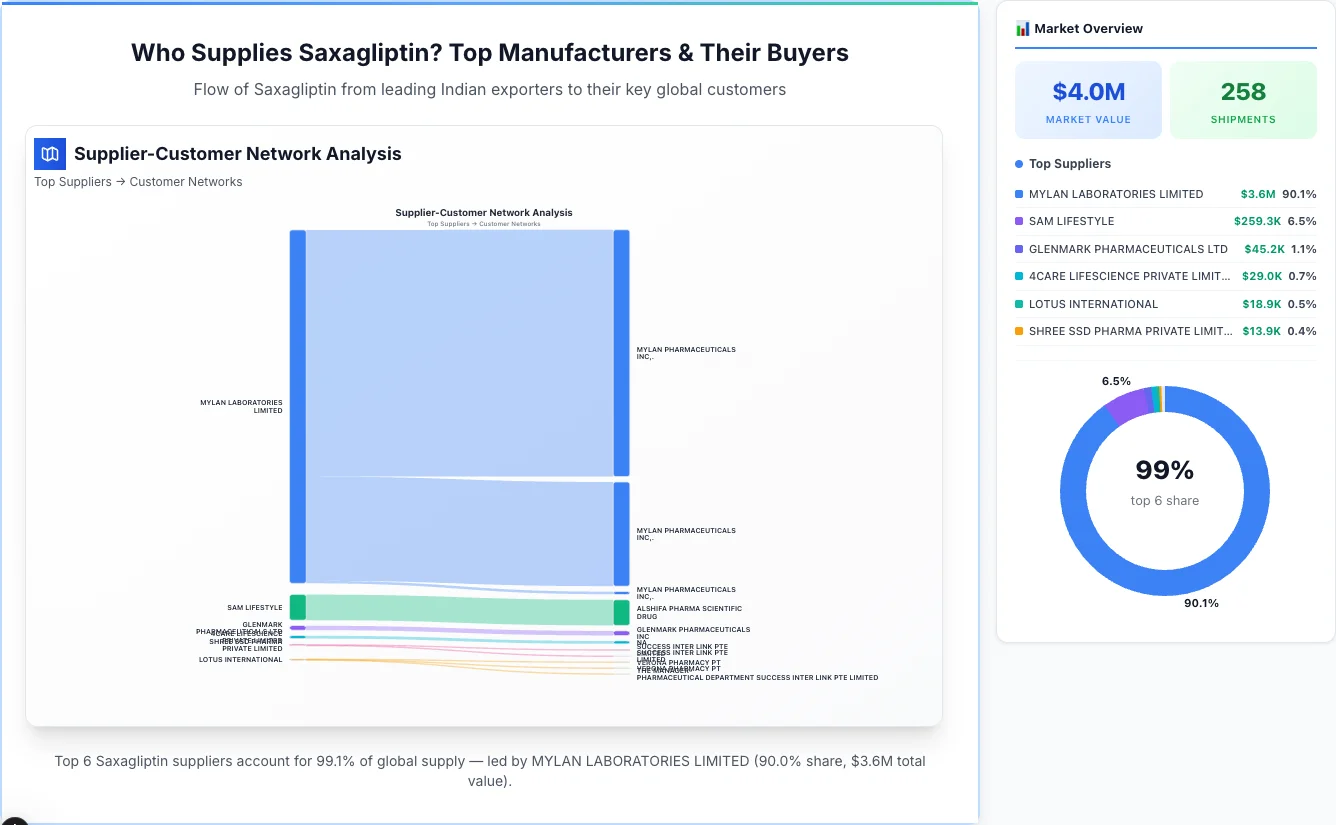Click the blue book icon on Supplier-Customer Network Analysis

click(49, 154)
